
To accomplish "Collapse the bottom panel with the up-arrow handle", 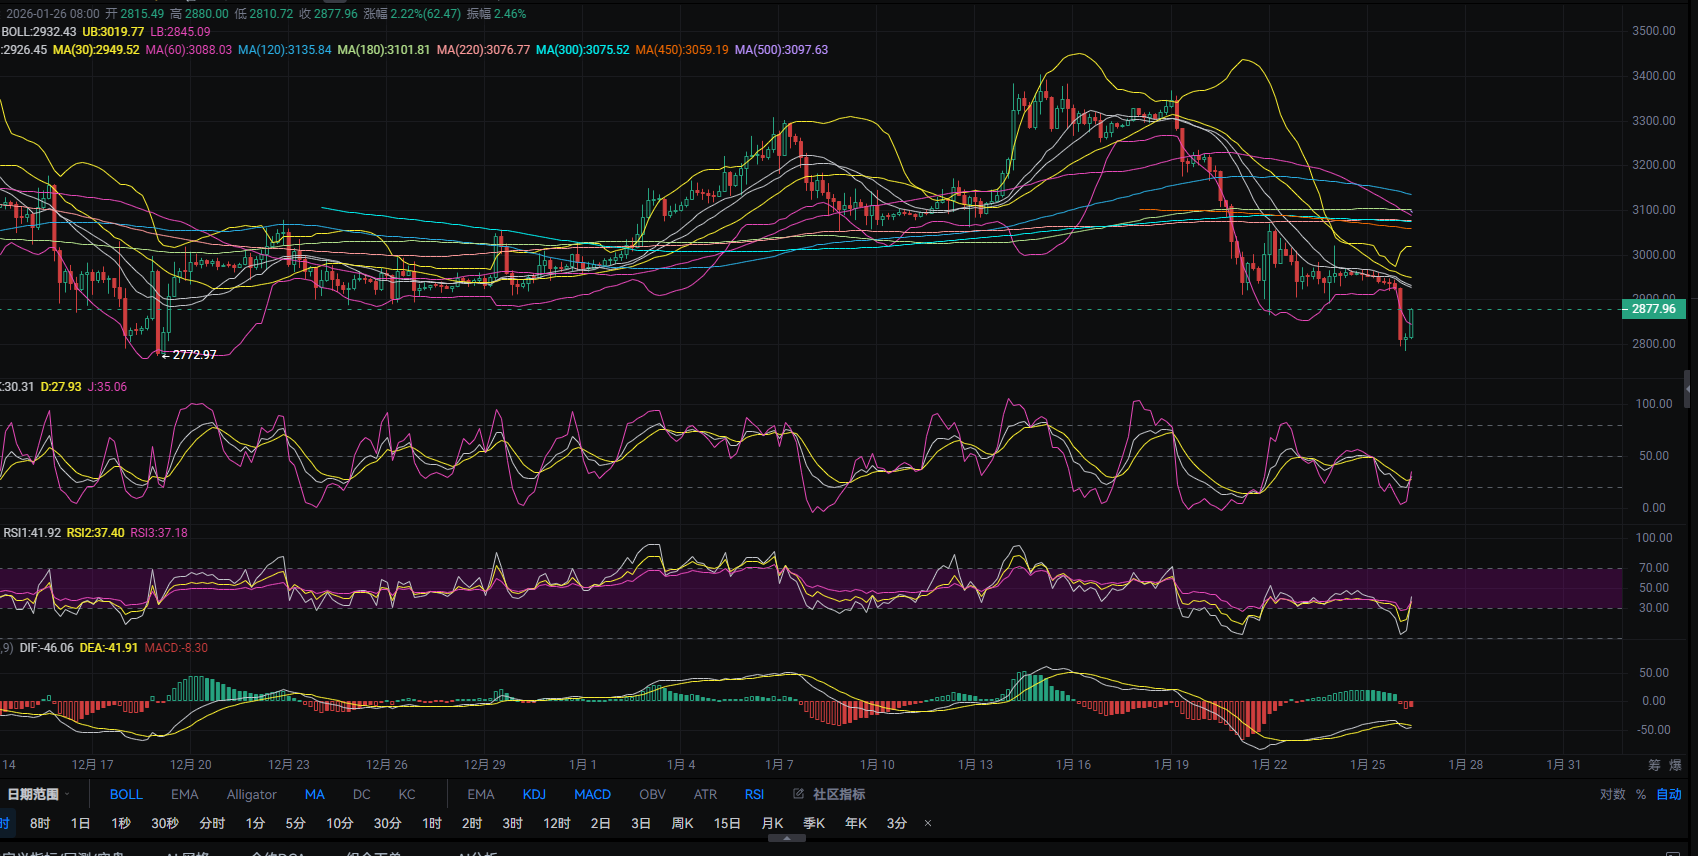I will [x=787, y=839].
